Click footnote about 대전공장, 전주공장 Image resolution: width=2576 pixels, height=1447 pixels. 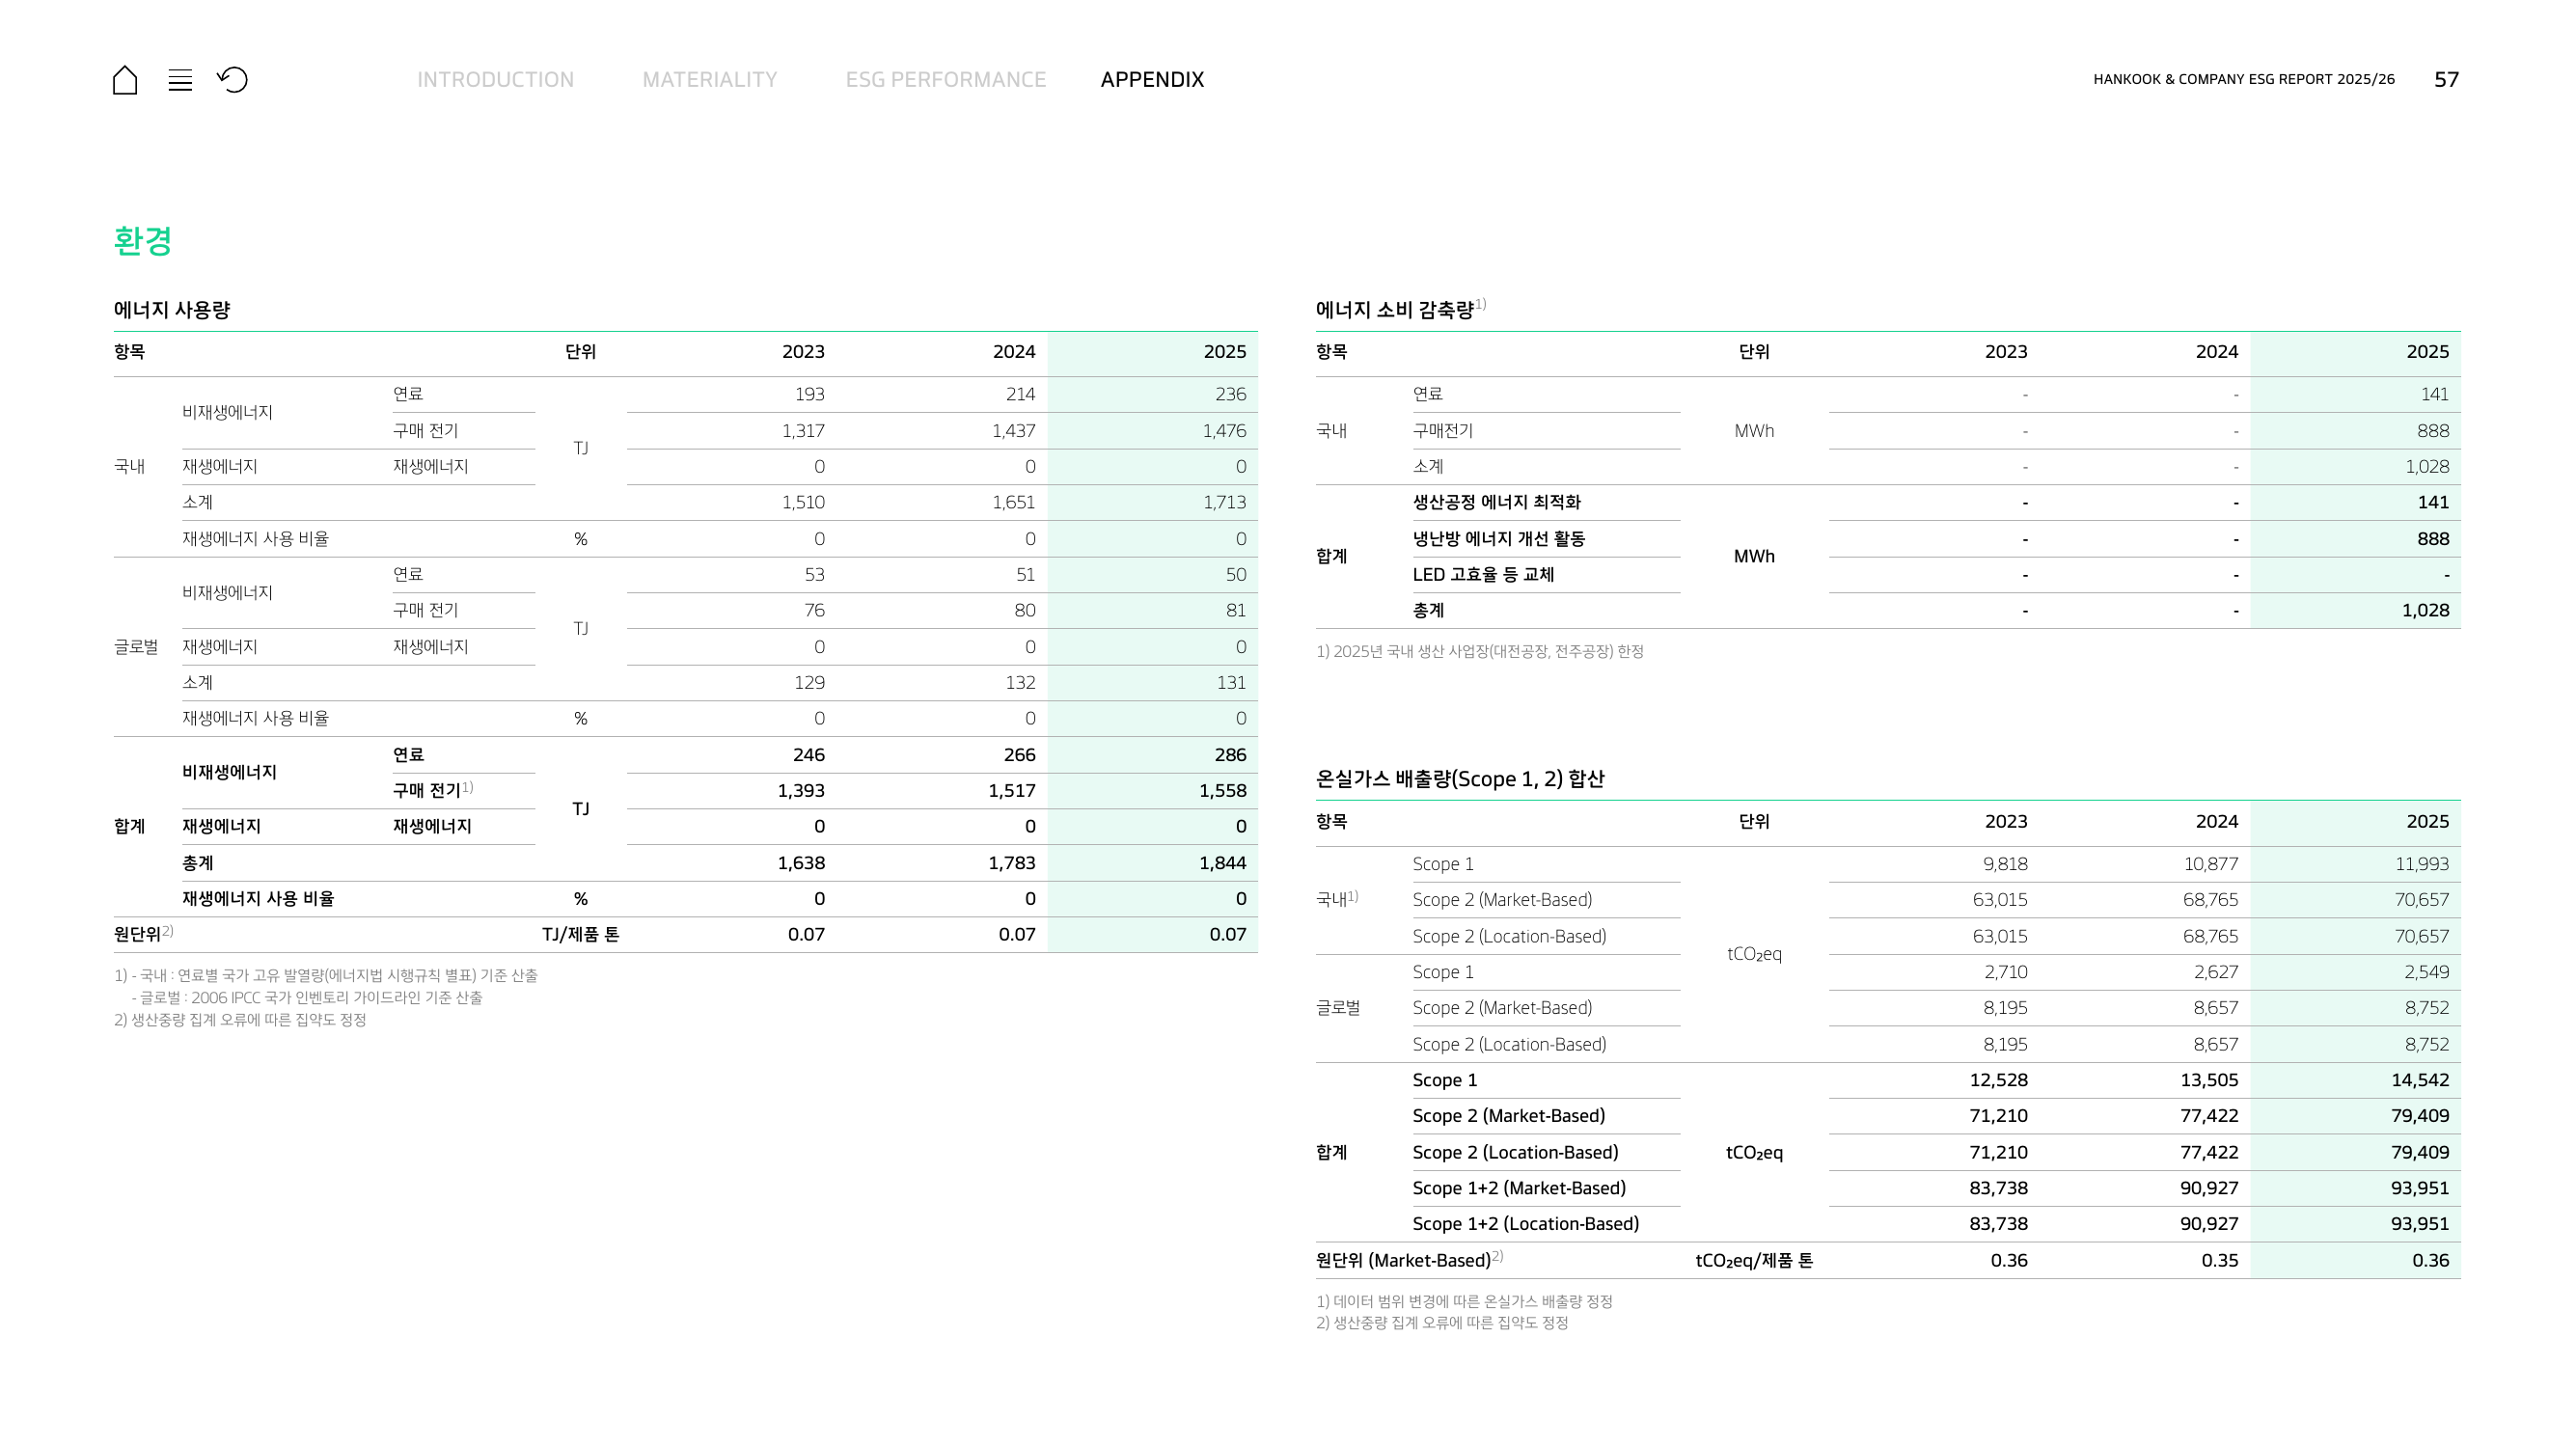[1479, 651]
